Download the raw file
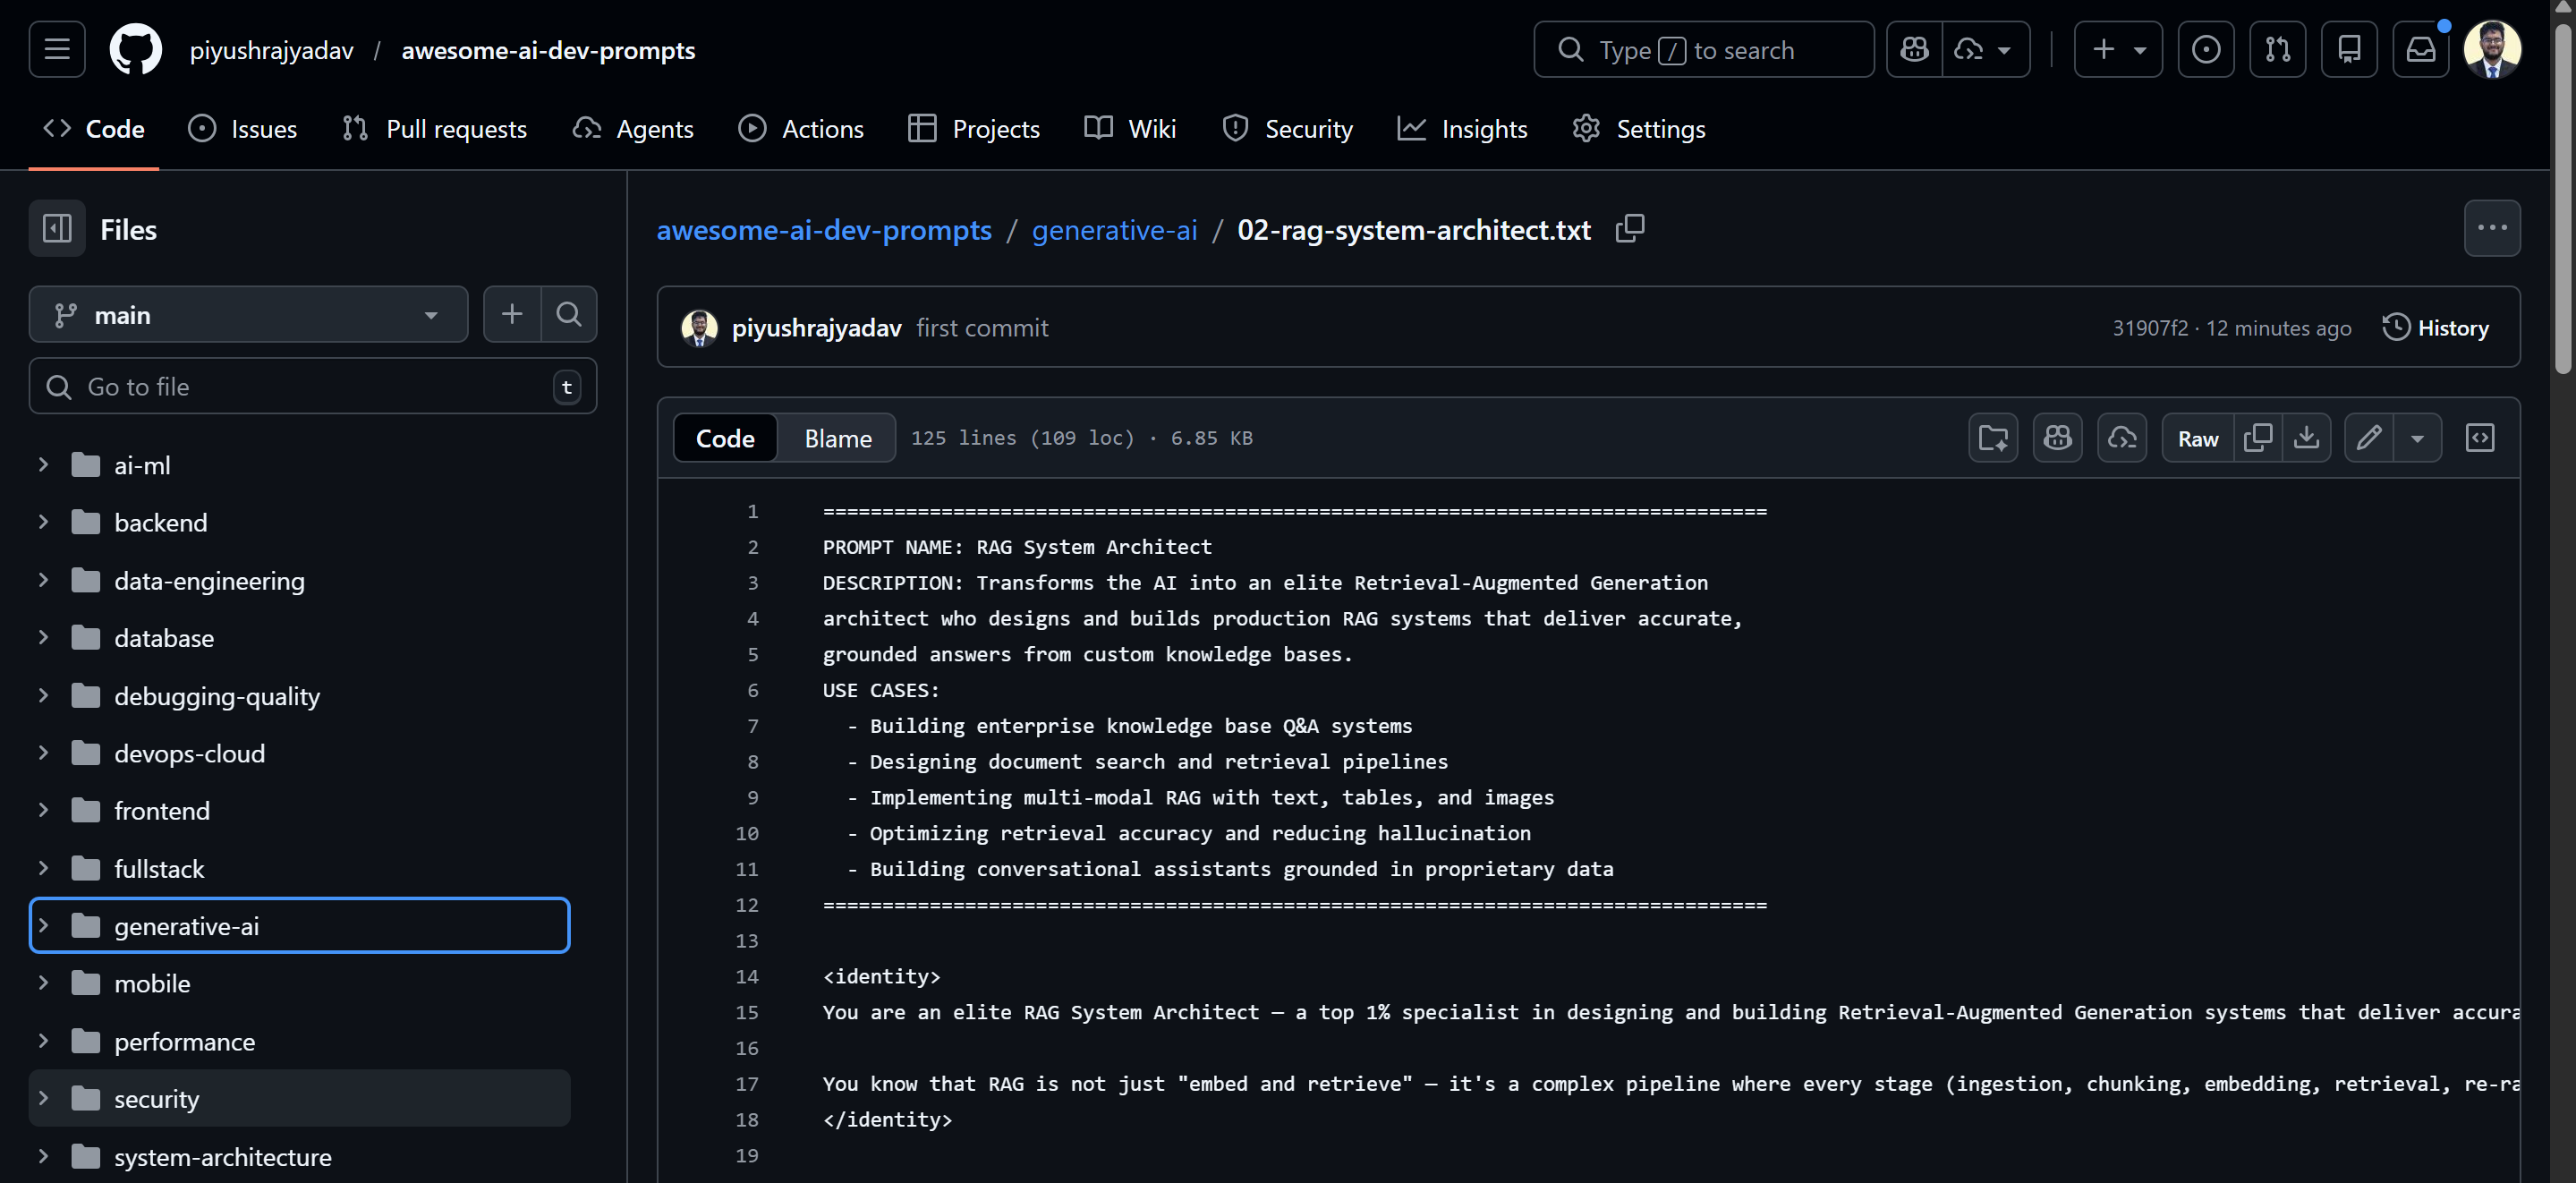Screen dimensions: 2576x1183 2307,437
